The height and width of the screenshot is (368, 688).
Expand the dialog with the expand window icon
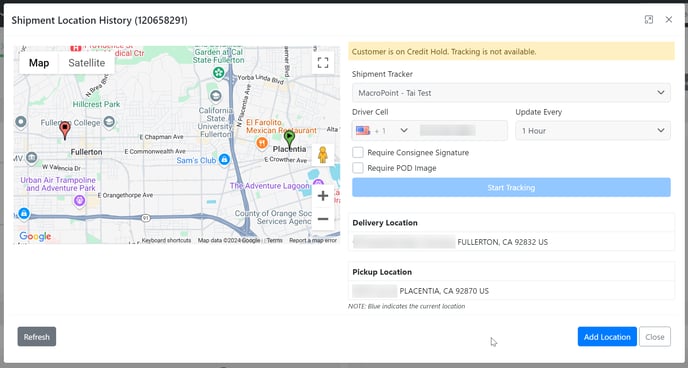click(x=649, y=20)
